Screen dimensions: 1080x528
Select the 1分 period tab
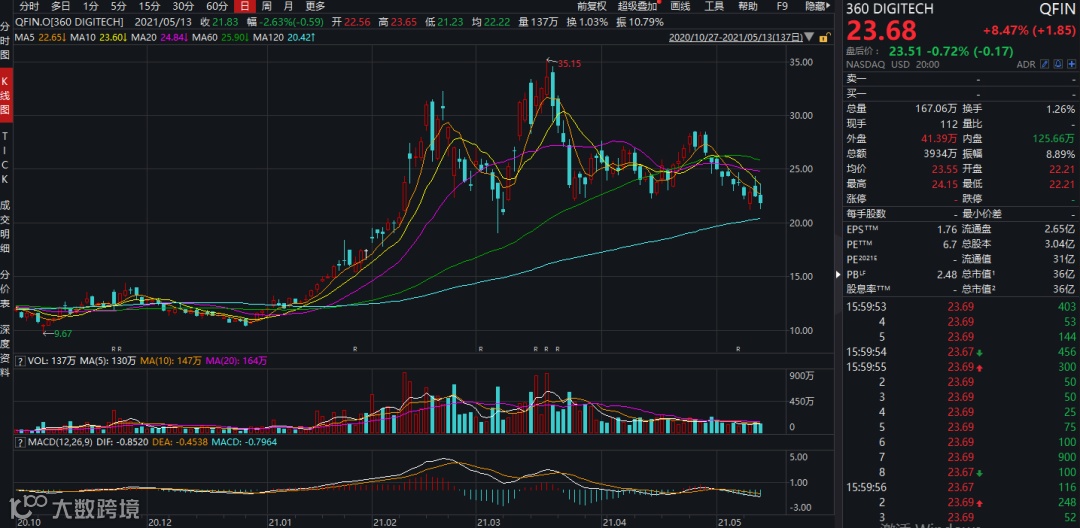[x=90, y=7]
